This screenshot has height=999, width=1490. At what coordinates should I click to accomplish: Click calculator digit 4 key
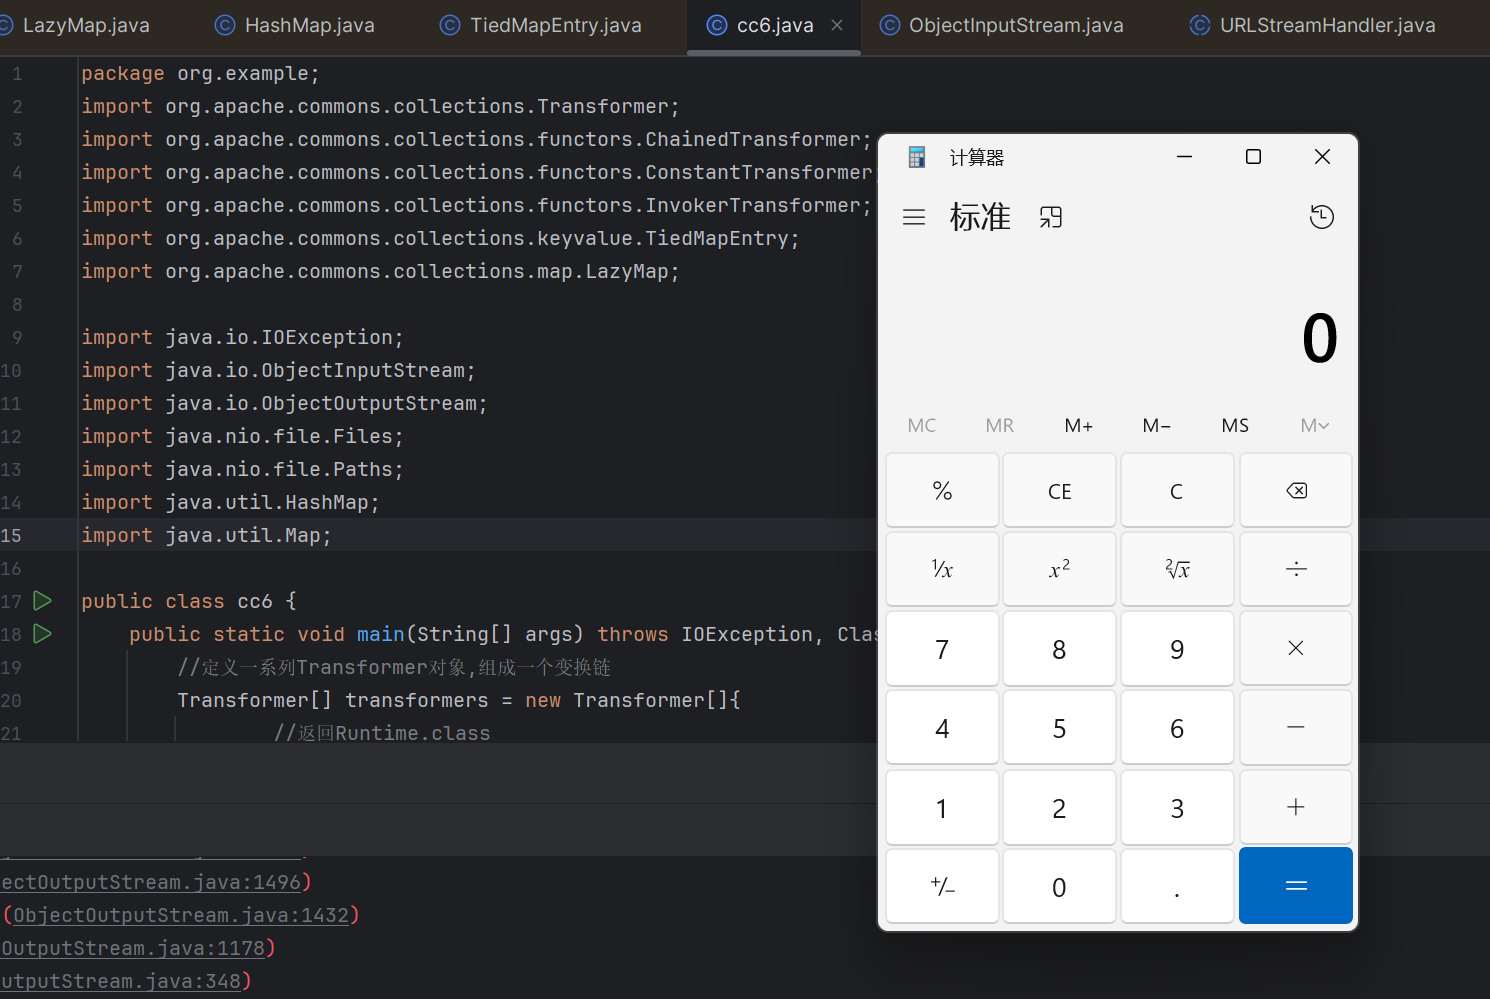pos(942,727)
